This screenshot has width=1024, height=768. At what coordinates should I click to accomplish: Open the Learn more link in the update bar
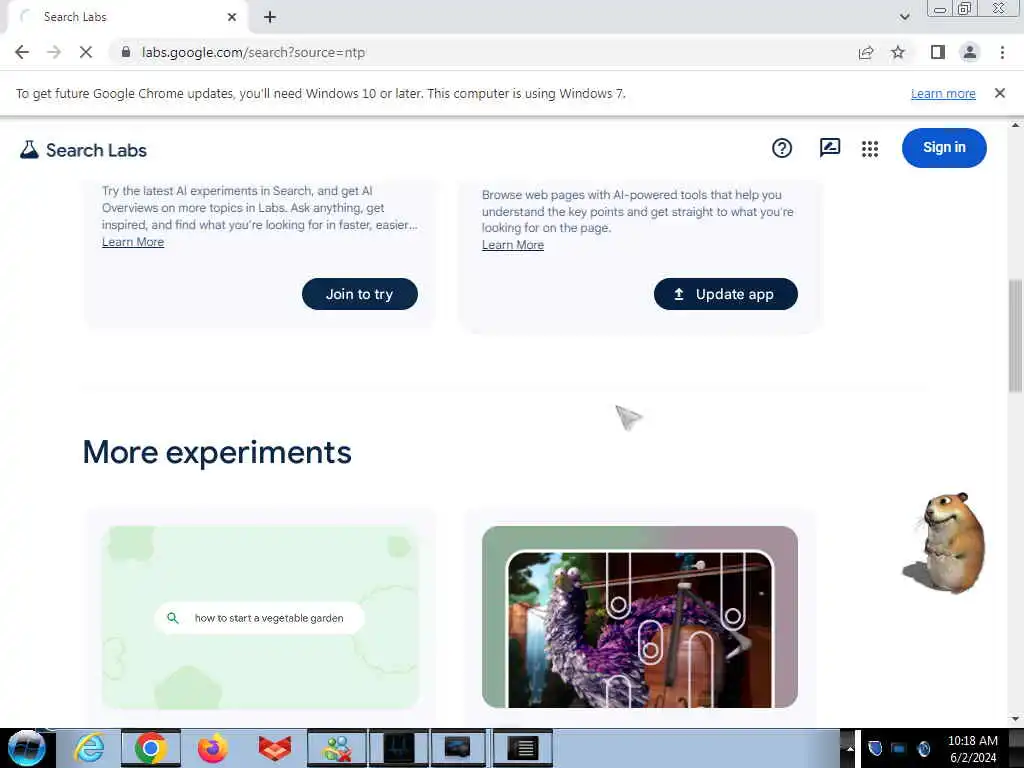[943, 93]
